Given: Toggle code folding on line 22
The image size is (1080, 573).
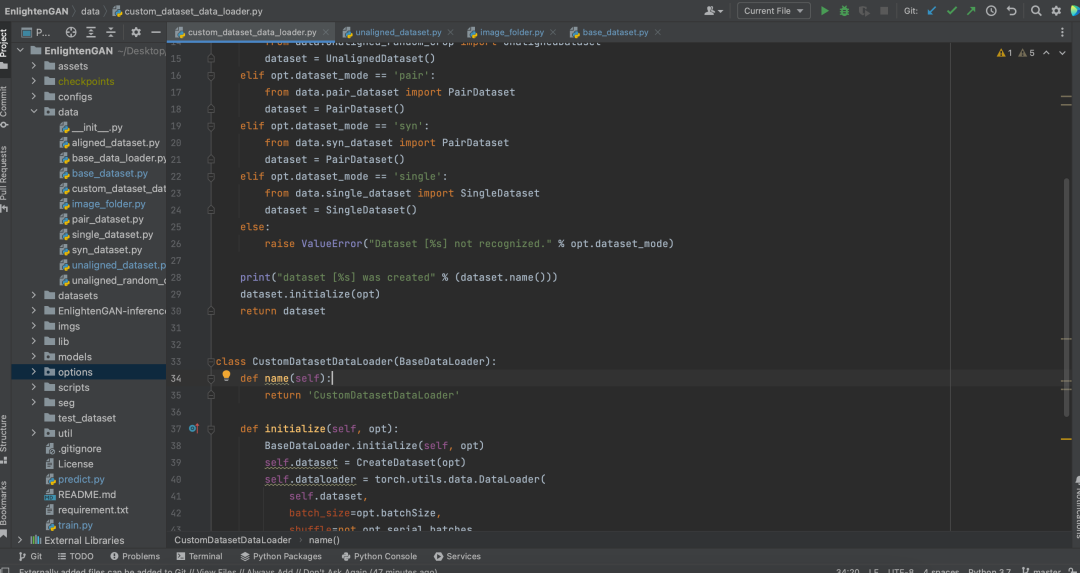Looking at the screenshot, I should tap(211, 176).
